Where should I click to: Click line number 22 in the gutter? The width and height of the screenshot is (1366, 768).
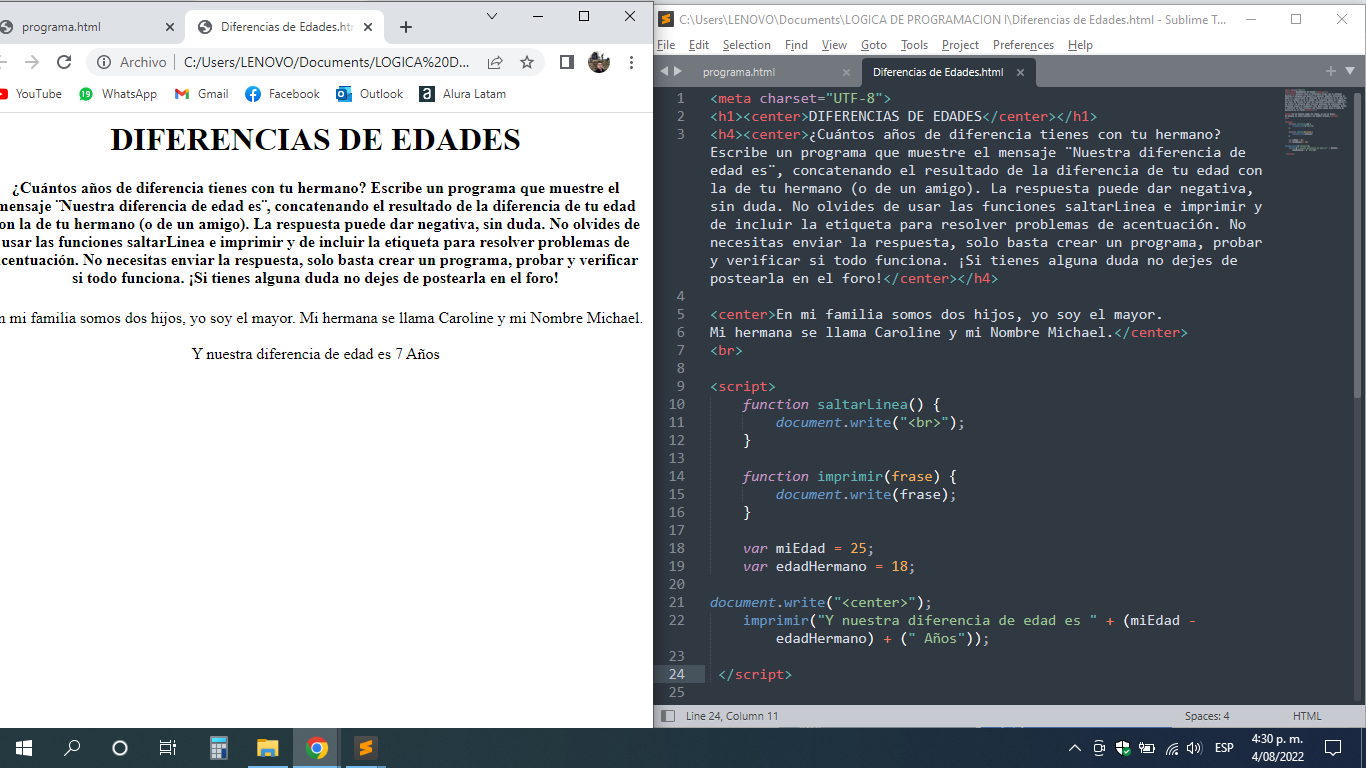tap(676, 620)
